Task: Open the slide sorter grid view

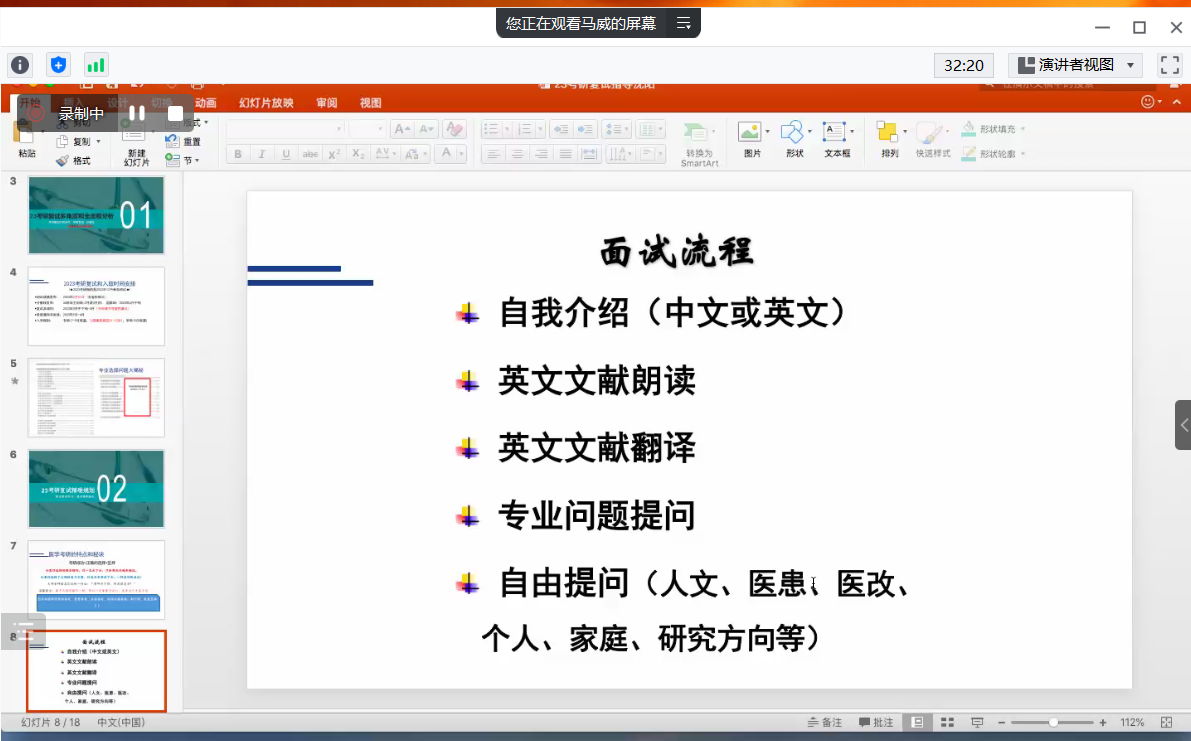Action: (948, 722)
